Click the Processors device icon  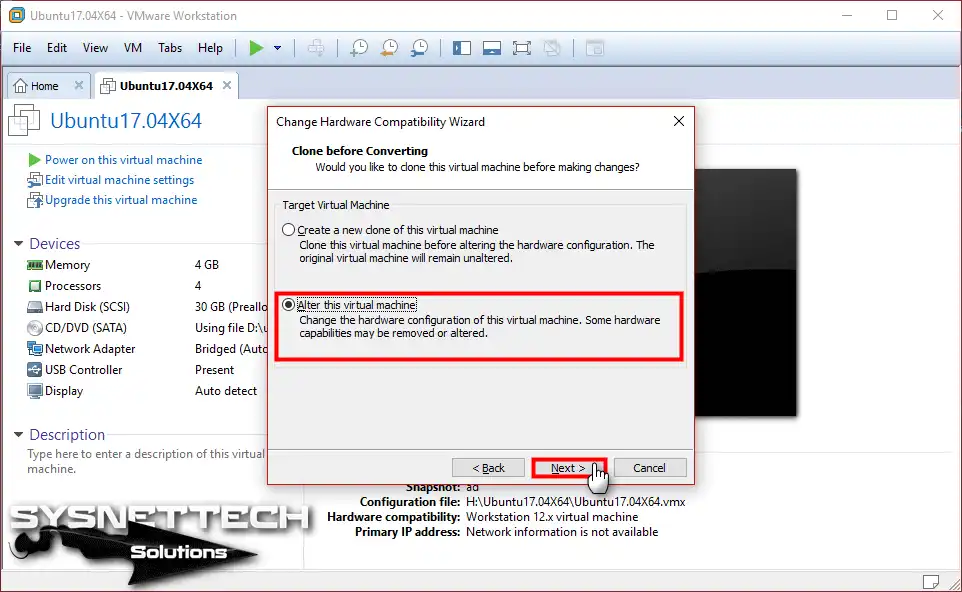click(x=34, y=286)
